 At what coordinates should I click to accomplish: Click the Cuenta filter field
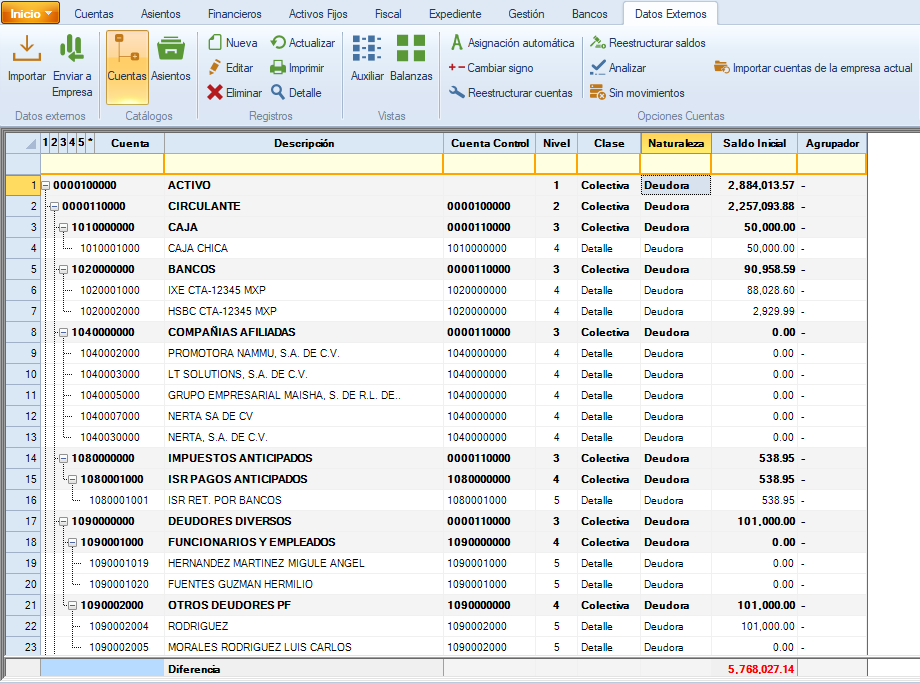click(103, 164)
